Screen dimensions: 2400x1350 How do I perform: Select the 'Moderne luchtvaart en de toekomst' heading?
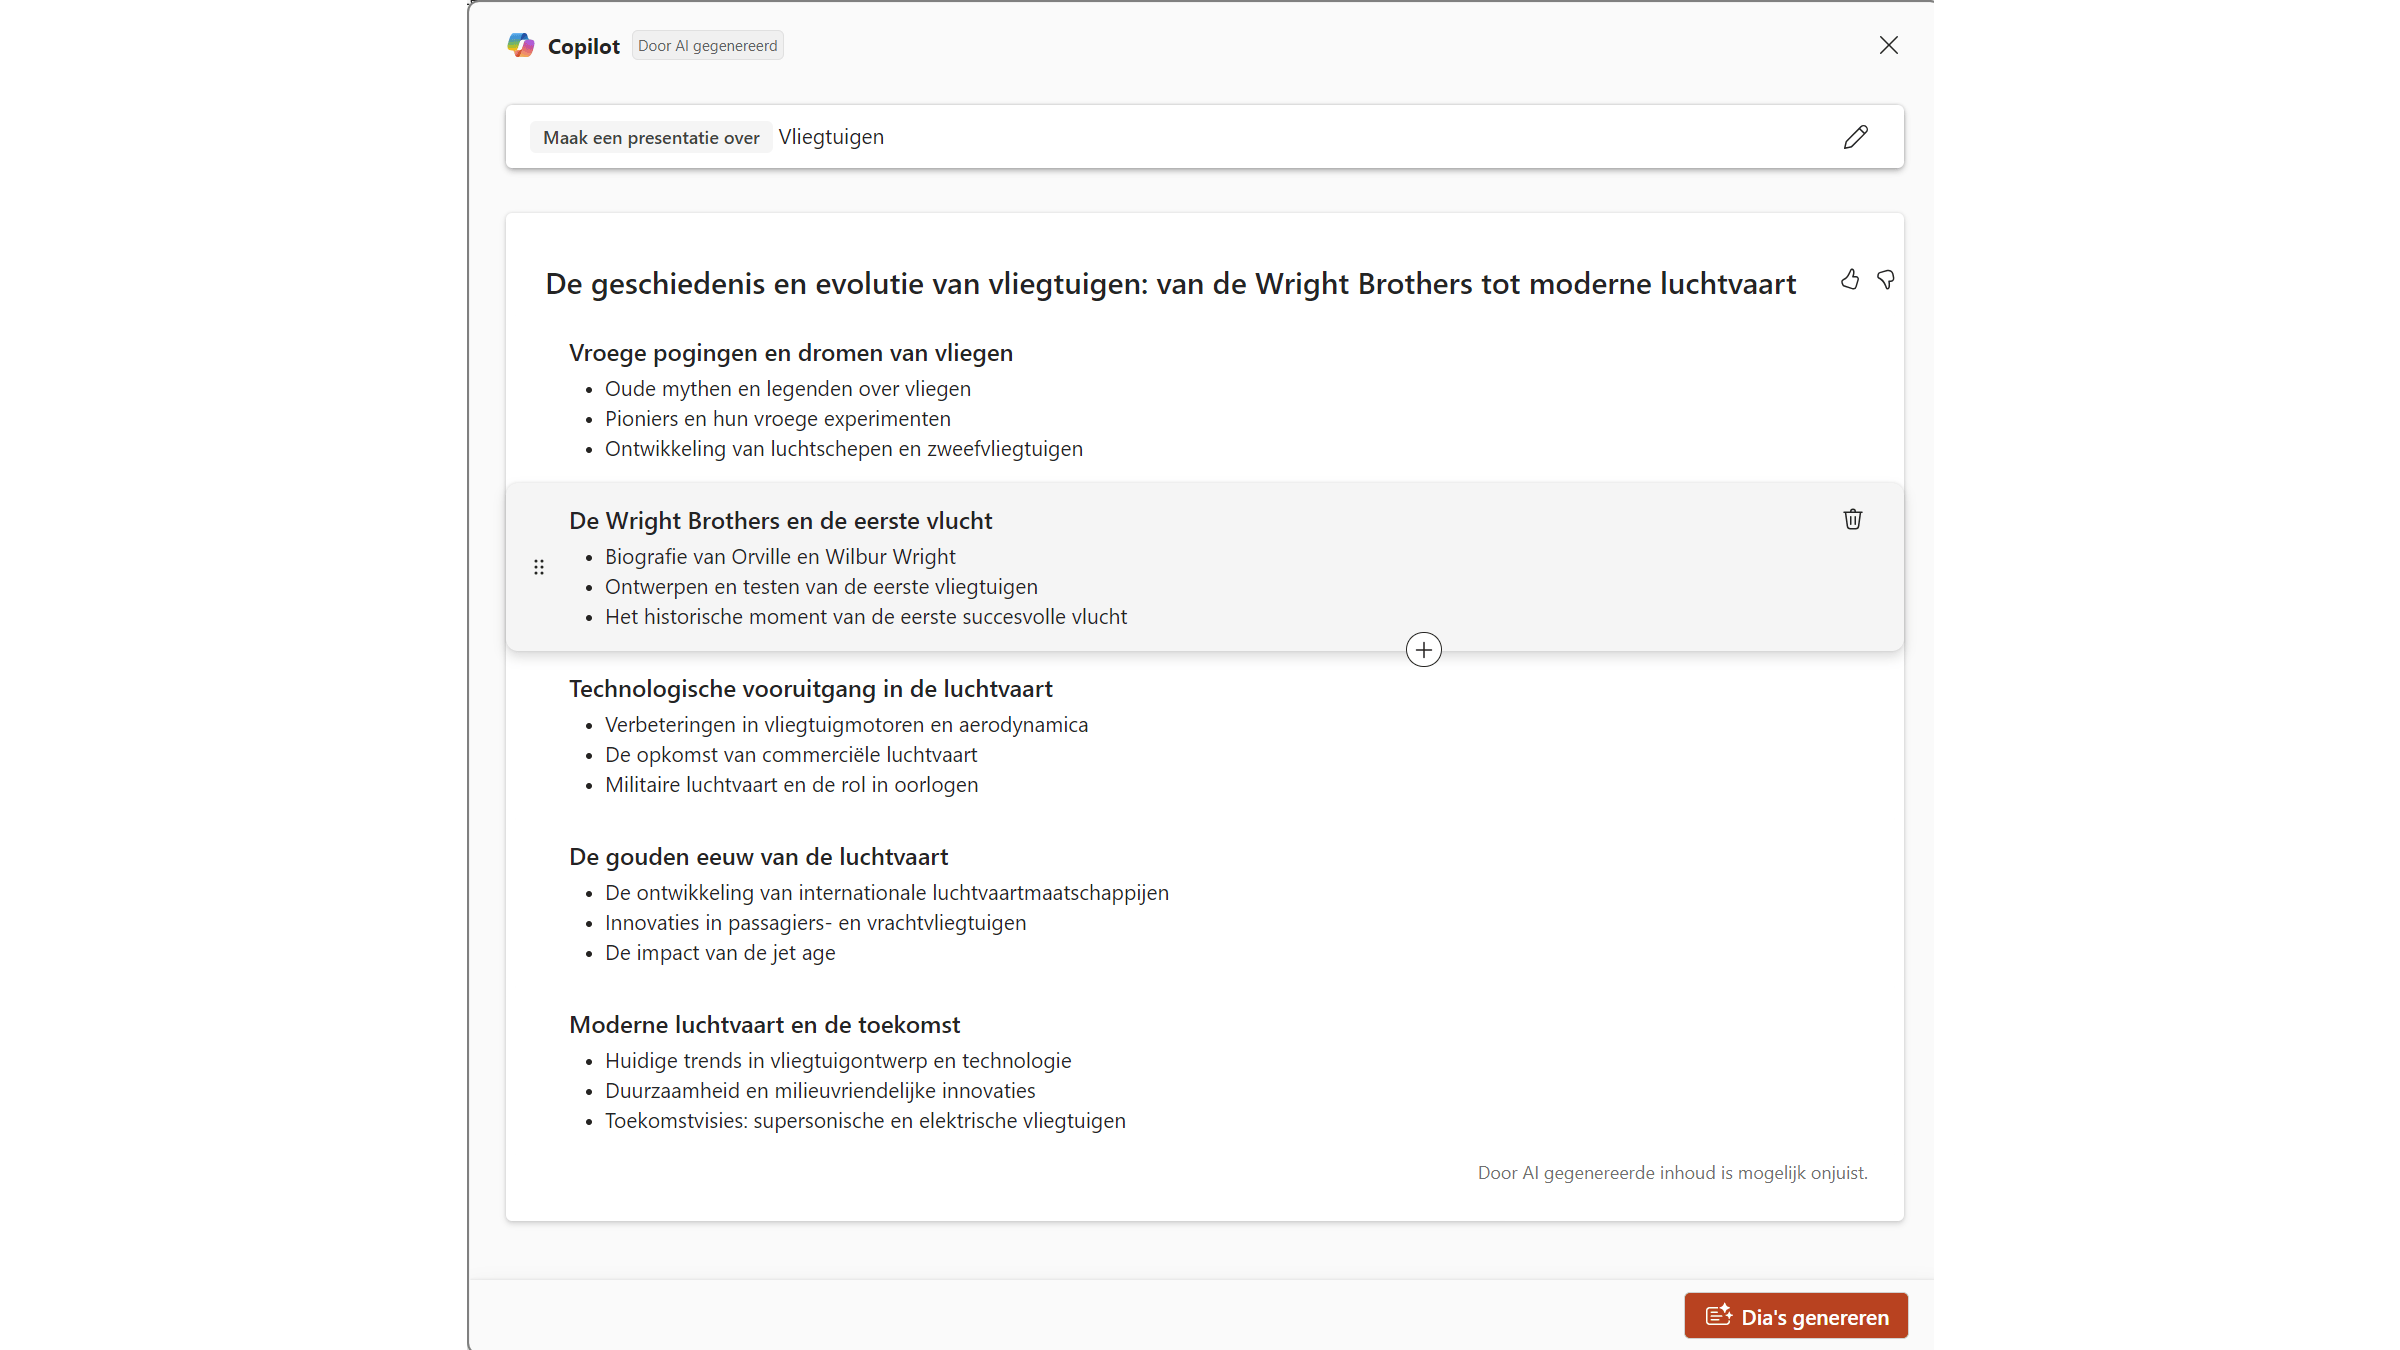pyautogui.click(x=764, y=1025)
